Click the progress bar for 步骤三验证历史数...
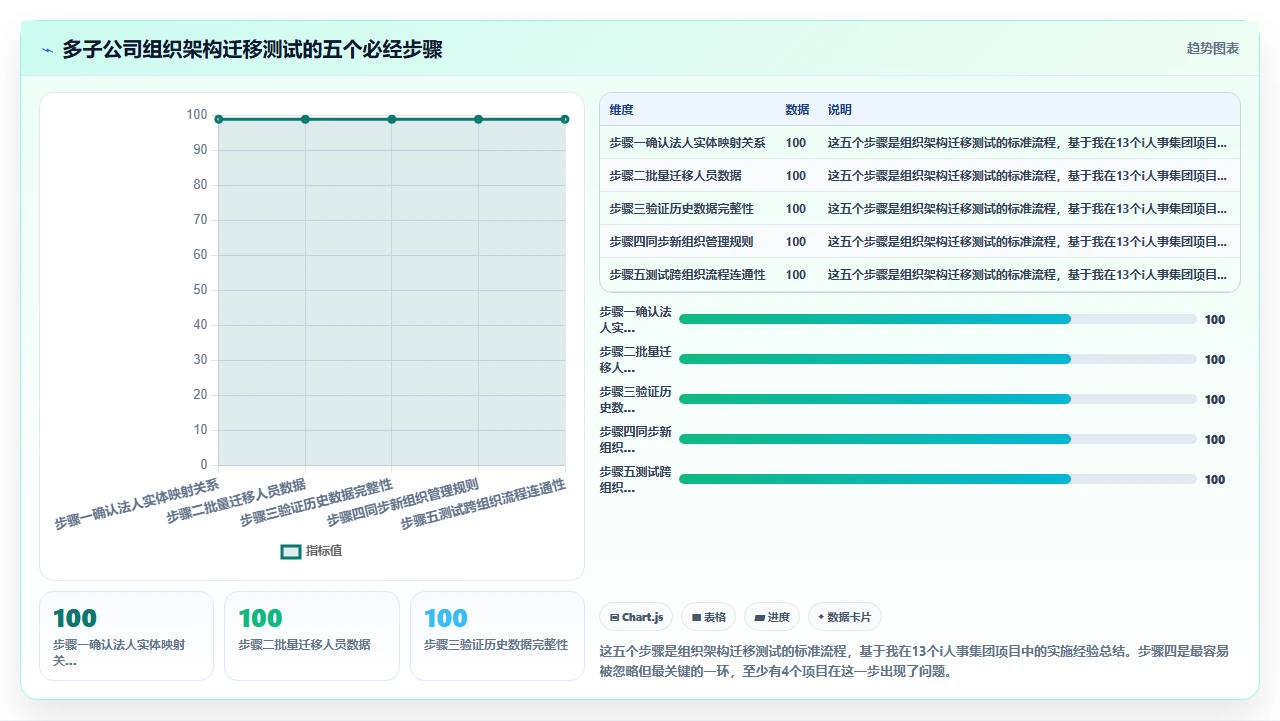Image resolution: width=1280 pixels, height=721 pixels. tap(937, 399)
